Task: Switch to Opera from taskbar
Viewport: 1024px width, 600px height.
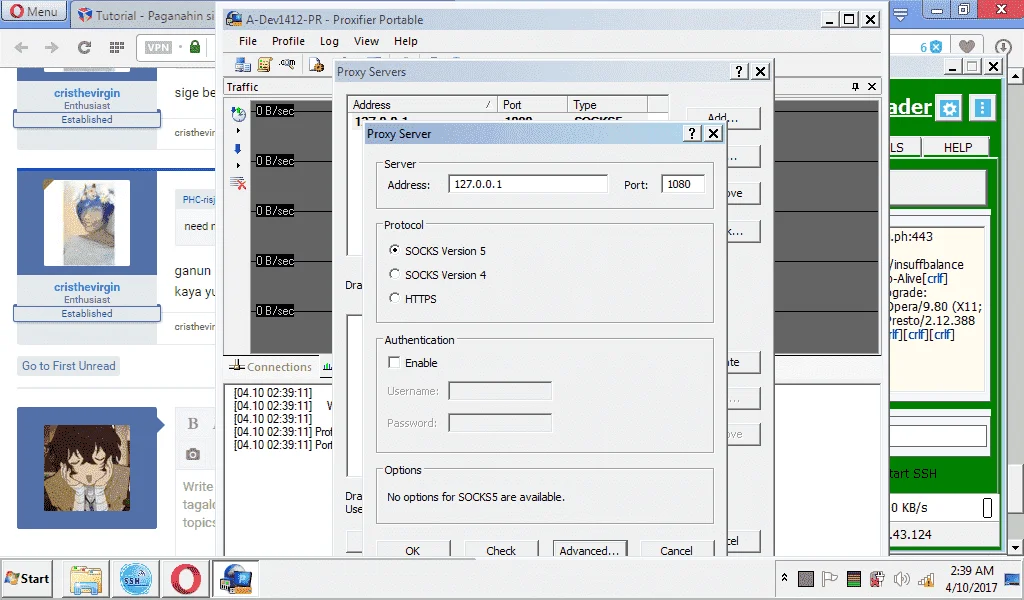Action: 186,579
